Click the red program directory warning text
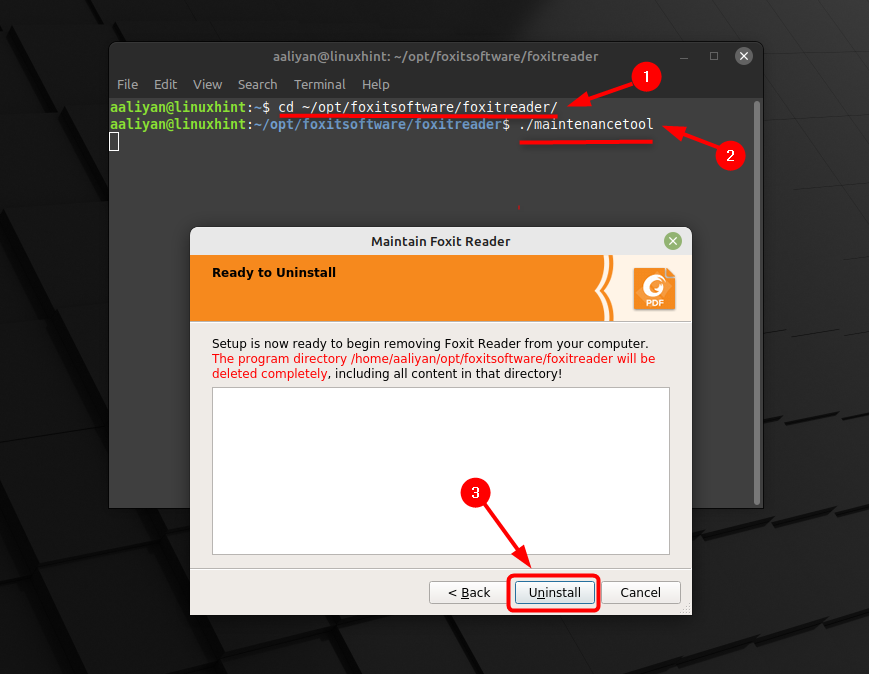 tap(433, 366)
